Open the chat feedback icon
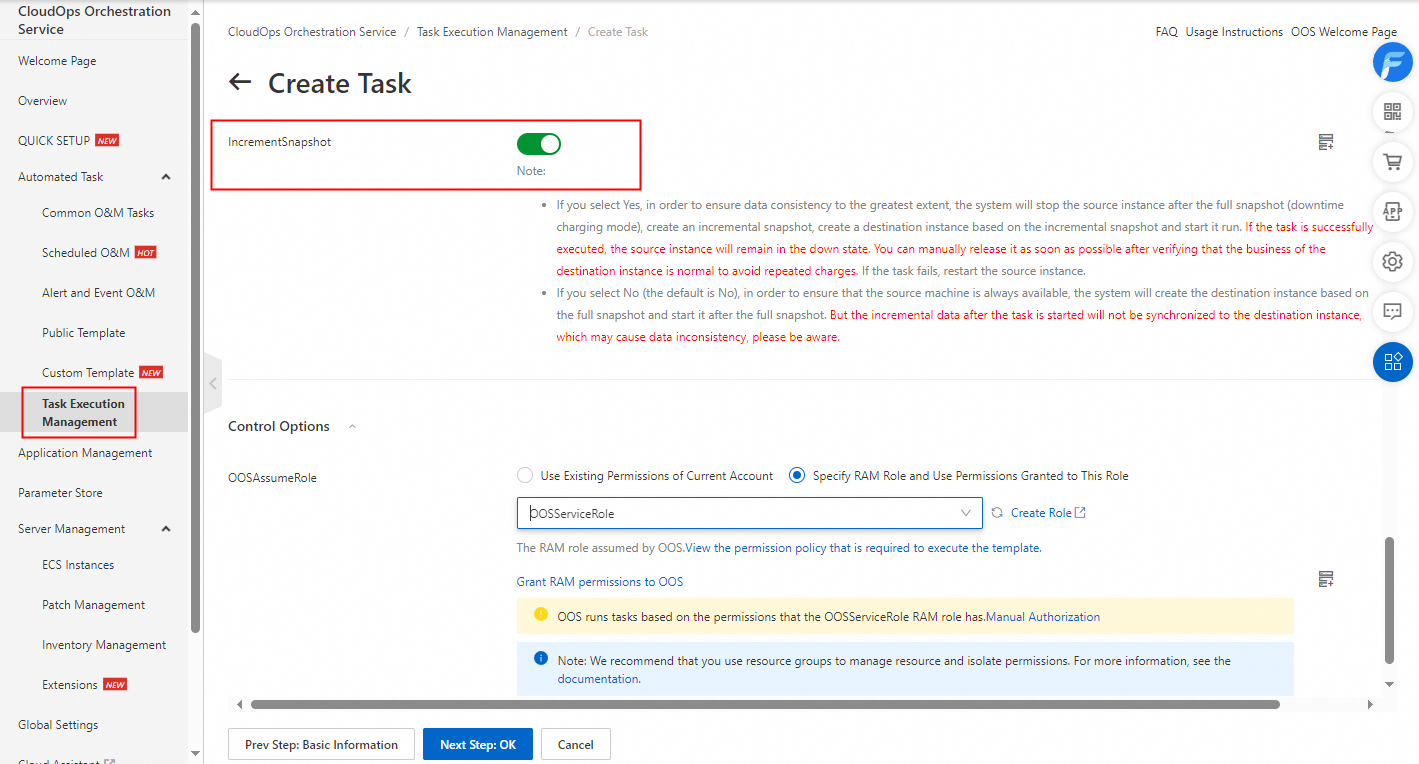The height and width of the screenshot is (764, 1419). [1392, 311]
